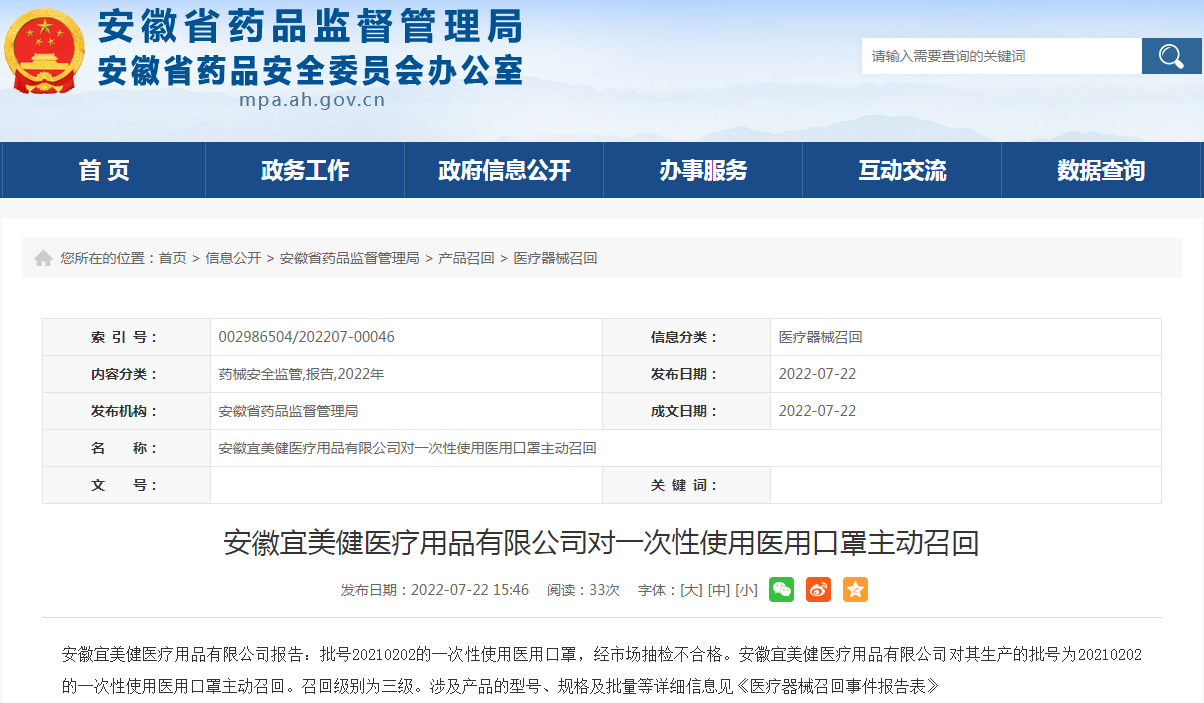The width and height of the screenshot is (1204, 703).
Task: Set font size to small [小]
Action: 746,590
